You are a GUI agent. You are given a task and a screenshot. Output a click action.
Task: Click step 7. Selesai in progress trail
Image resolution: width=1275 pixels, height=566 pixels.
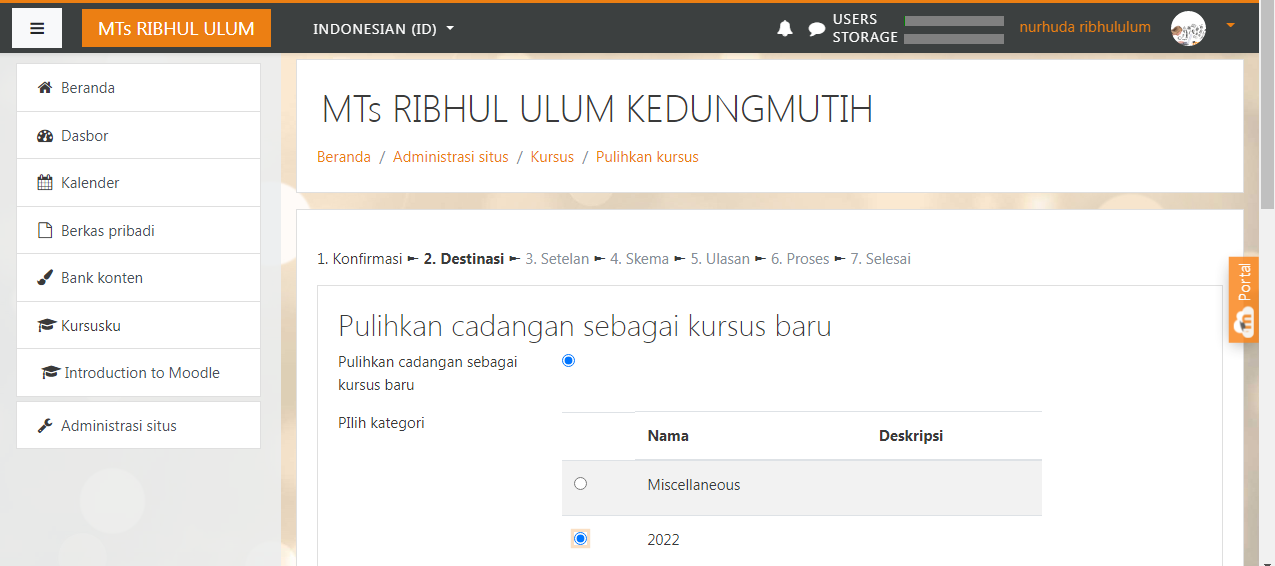click(881, 259)
